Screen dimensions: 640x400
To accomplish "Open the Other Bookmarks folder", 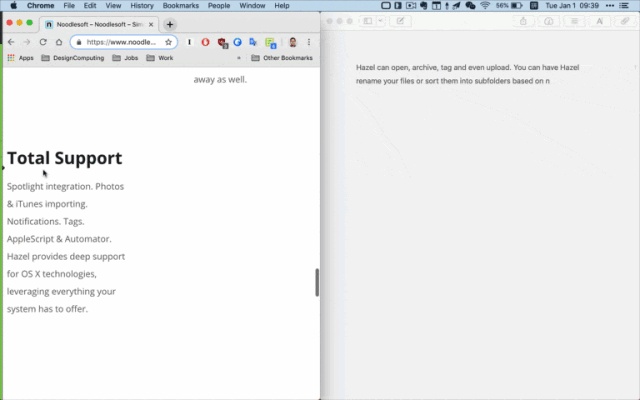I will 282,58.
